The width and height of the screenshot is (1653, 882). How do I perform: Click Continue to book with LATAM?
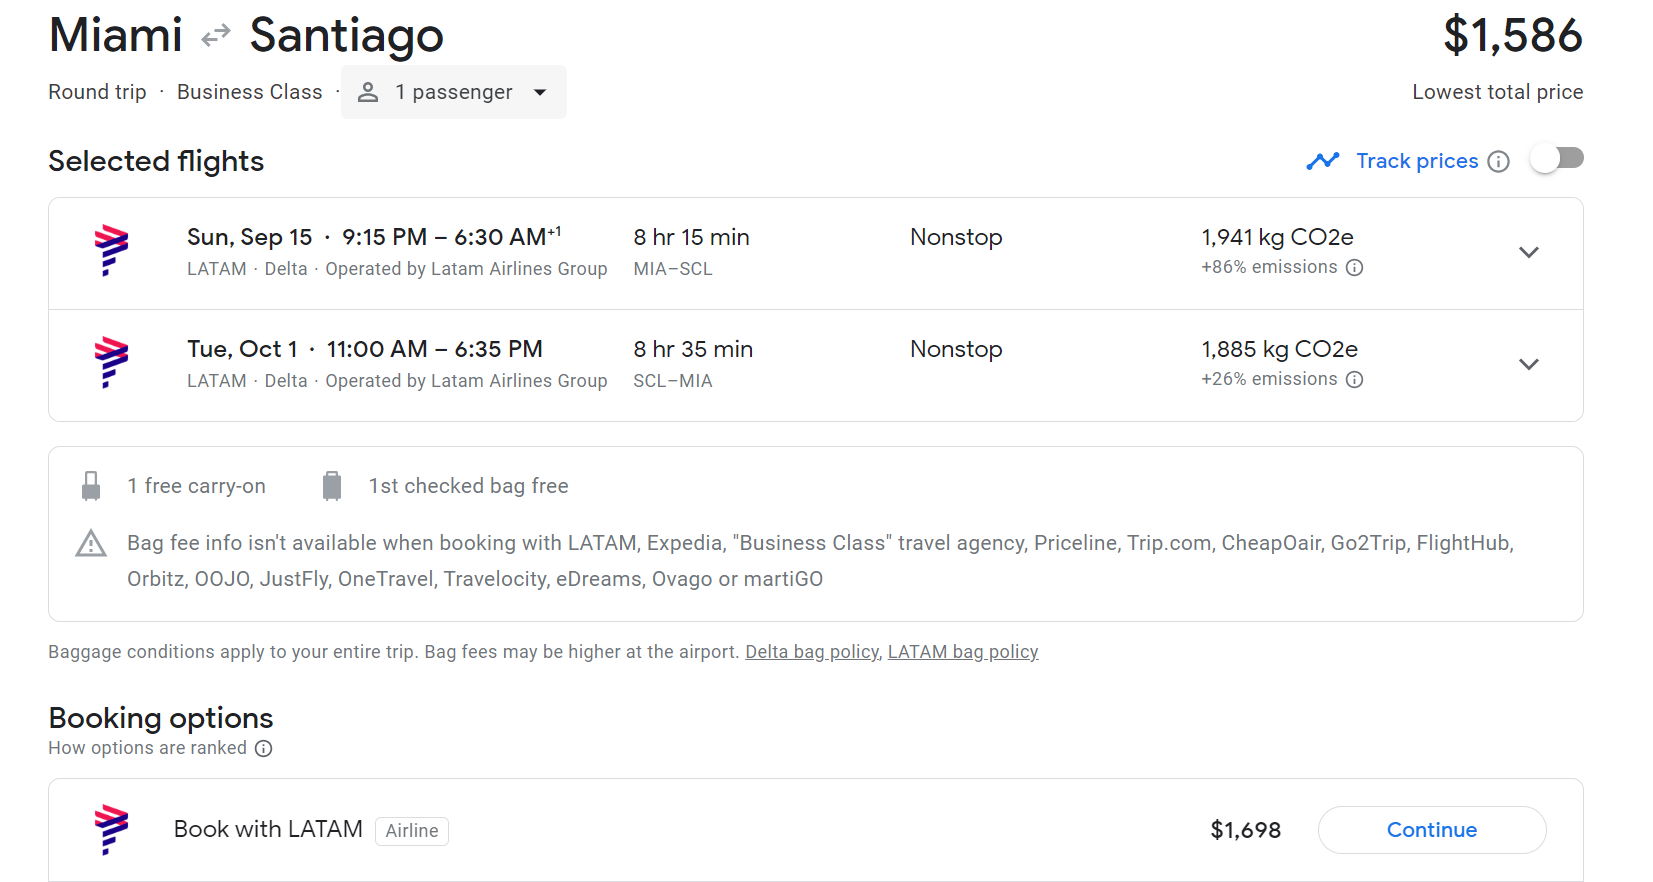click(x=1431, y=830)
